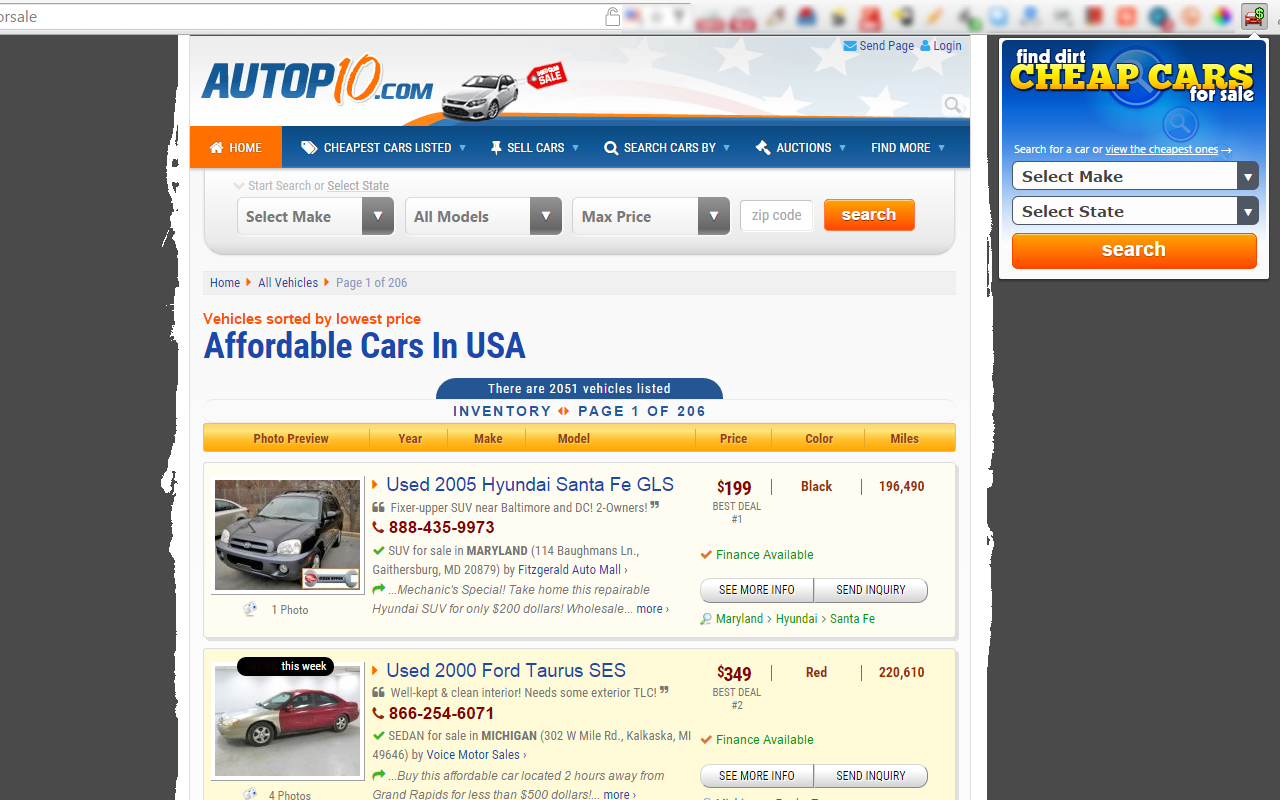Click the Color column header
Screen dimensions: 1280x800
[819, 438]
